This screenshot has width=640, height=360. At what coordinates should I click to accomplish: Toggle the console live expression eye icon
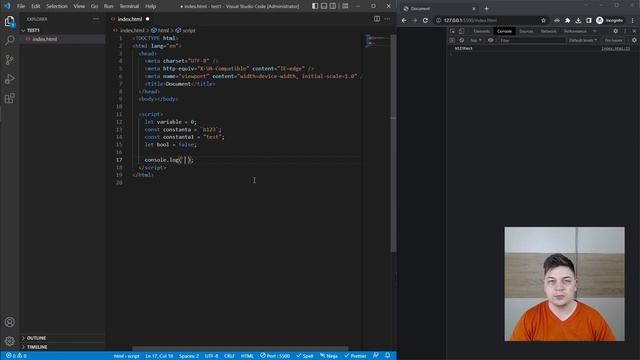491,40
